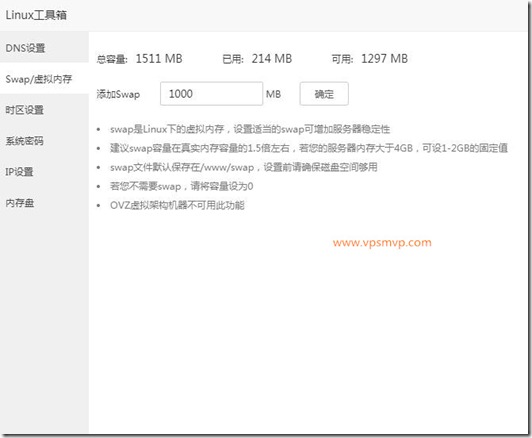Open the DNS设置 tab
The image size is (532, 438).
tap(44, 48)
